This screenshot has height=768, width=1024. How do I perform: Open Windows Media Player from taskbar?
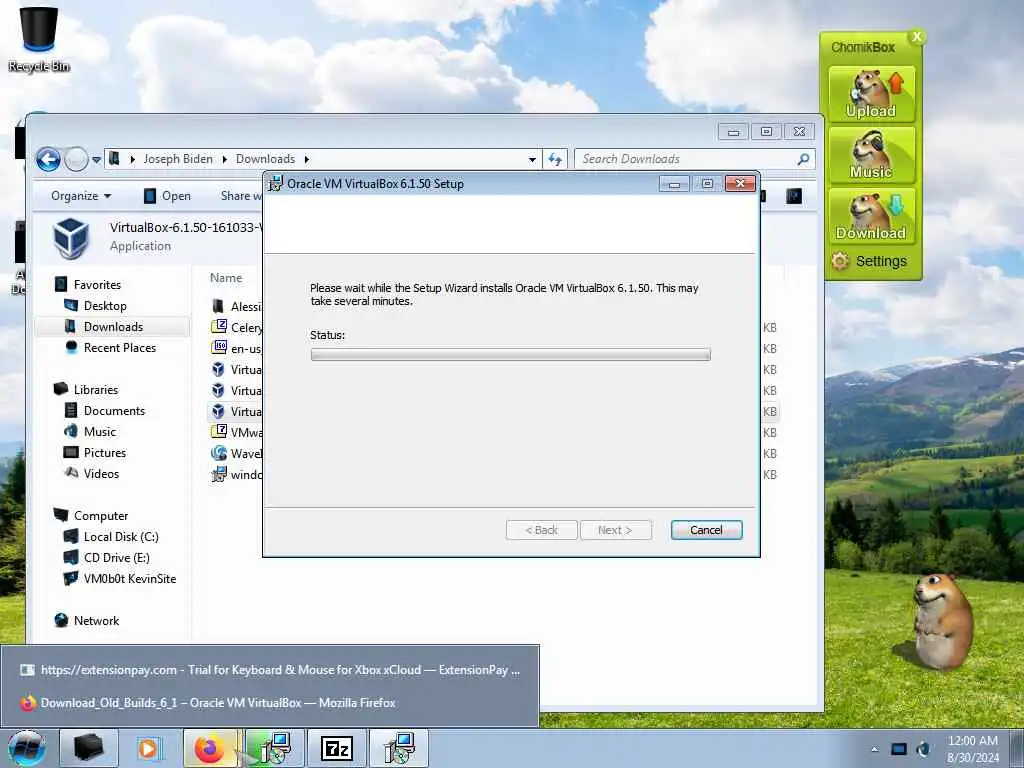pyautogui.click(x=150, y=748)
